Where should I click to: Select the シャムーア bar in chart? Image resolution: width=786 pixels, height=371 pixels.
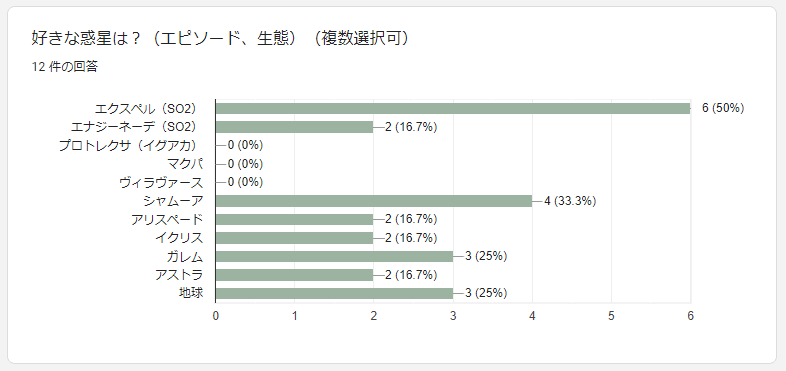[x=374, y=201]
